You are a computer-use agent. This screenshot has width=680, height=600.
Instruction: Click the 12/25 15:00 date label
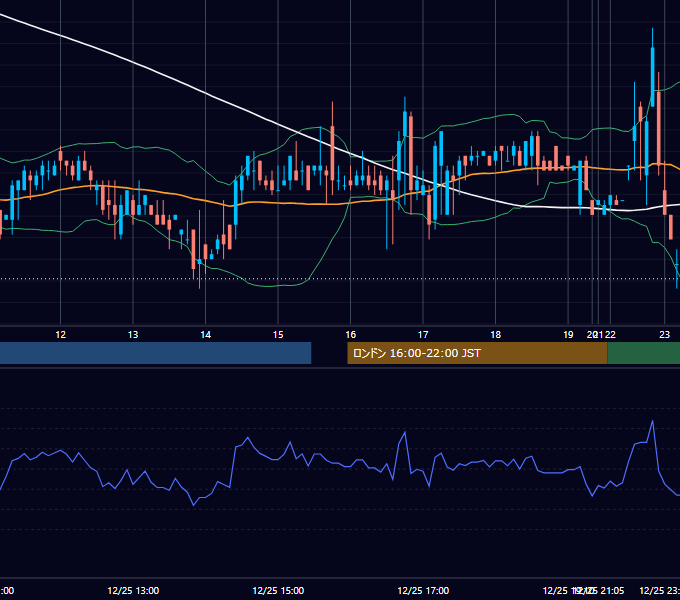click(278, 590)
